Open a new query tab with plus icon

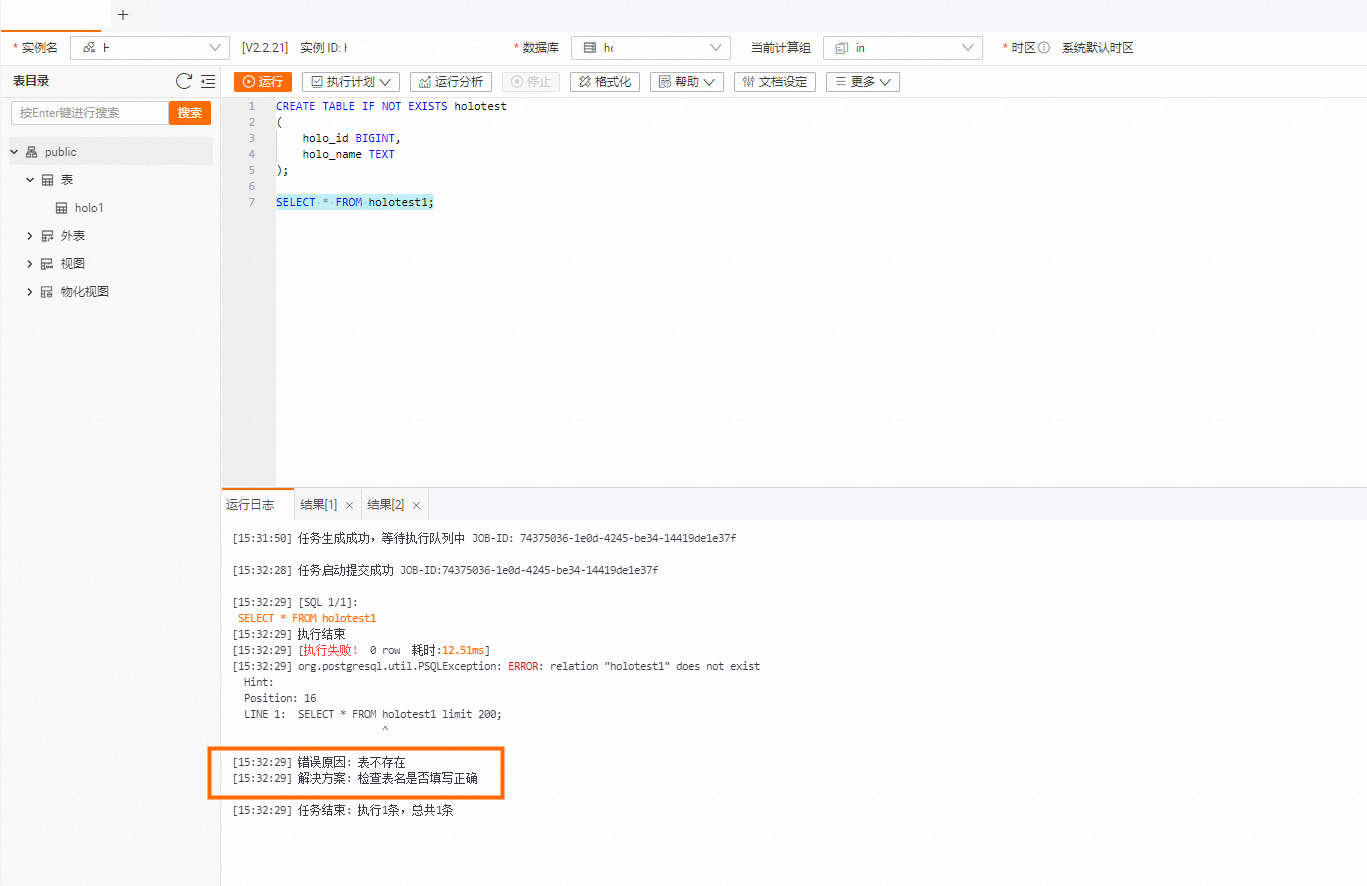[x=123, y=15]
